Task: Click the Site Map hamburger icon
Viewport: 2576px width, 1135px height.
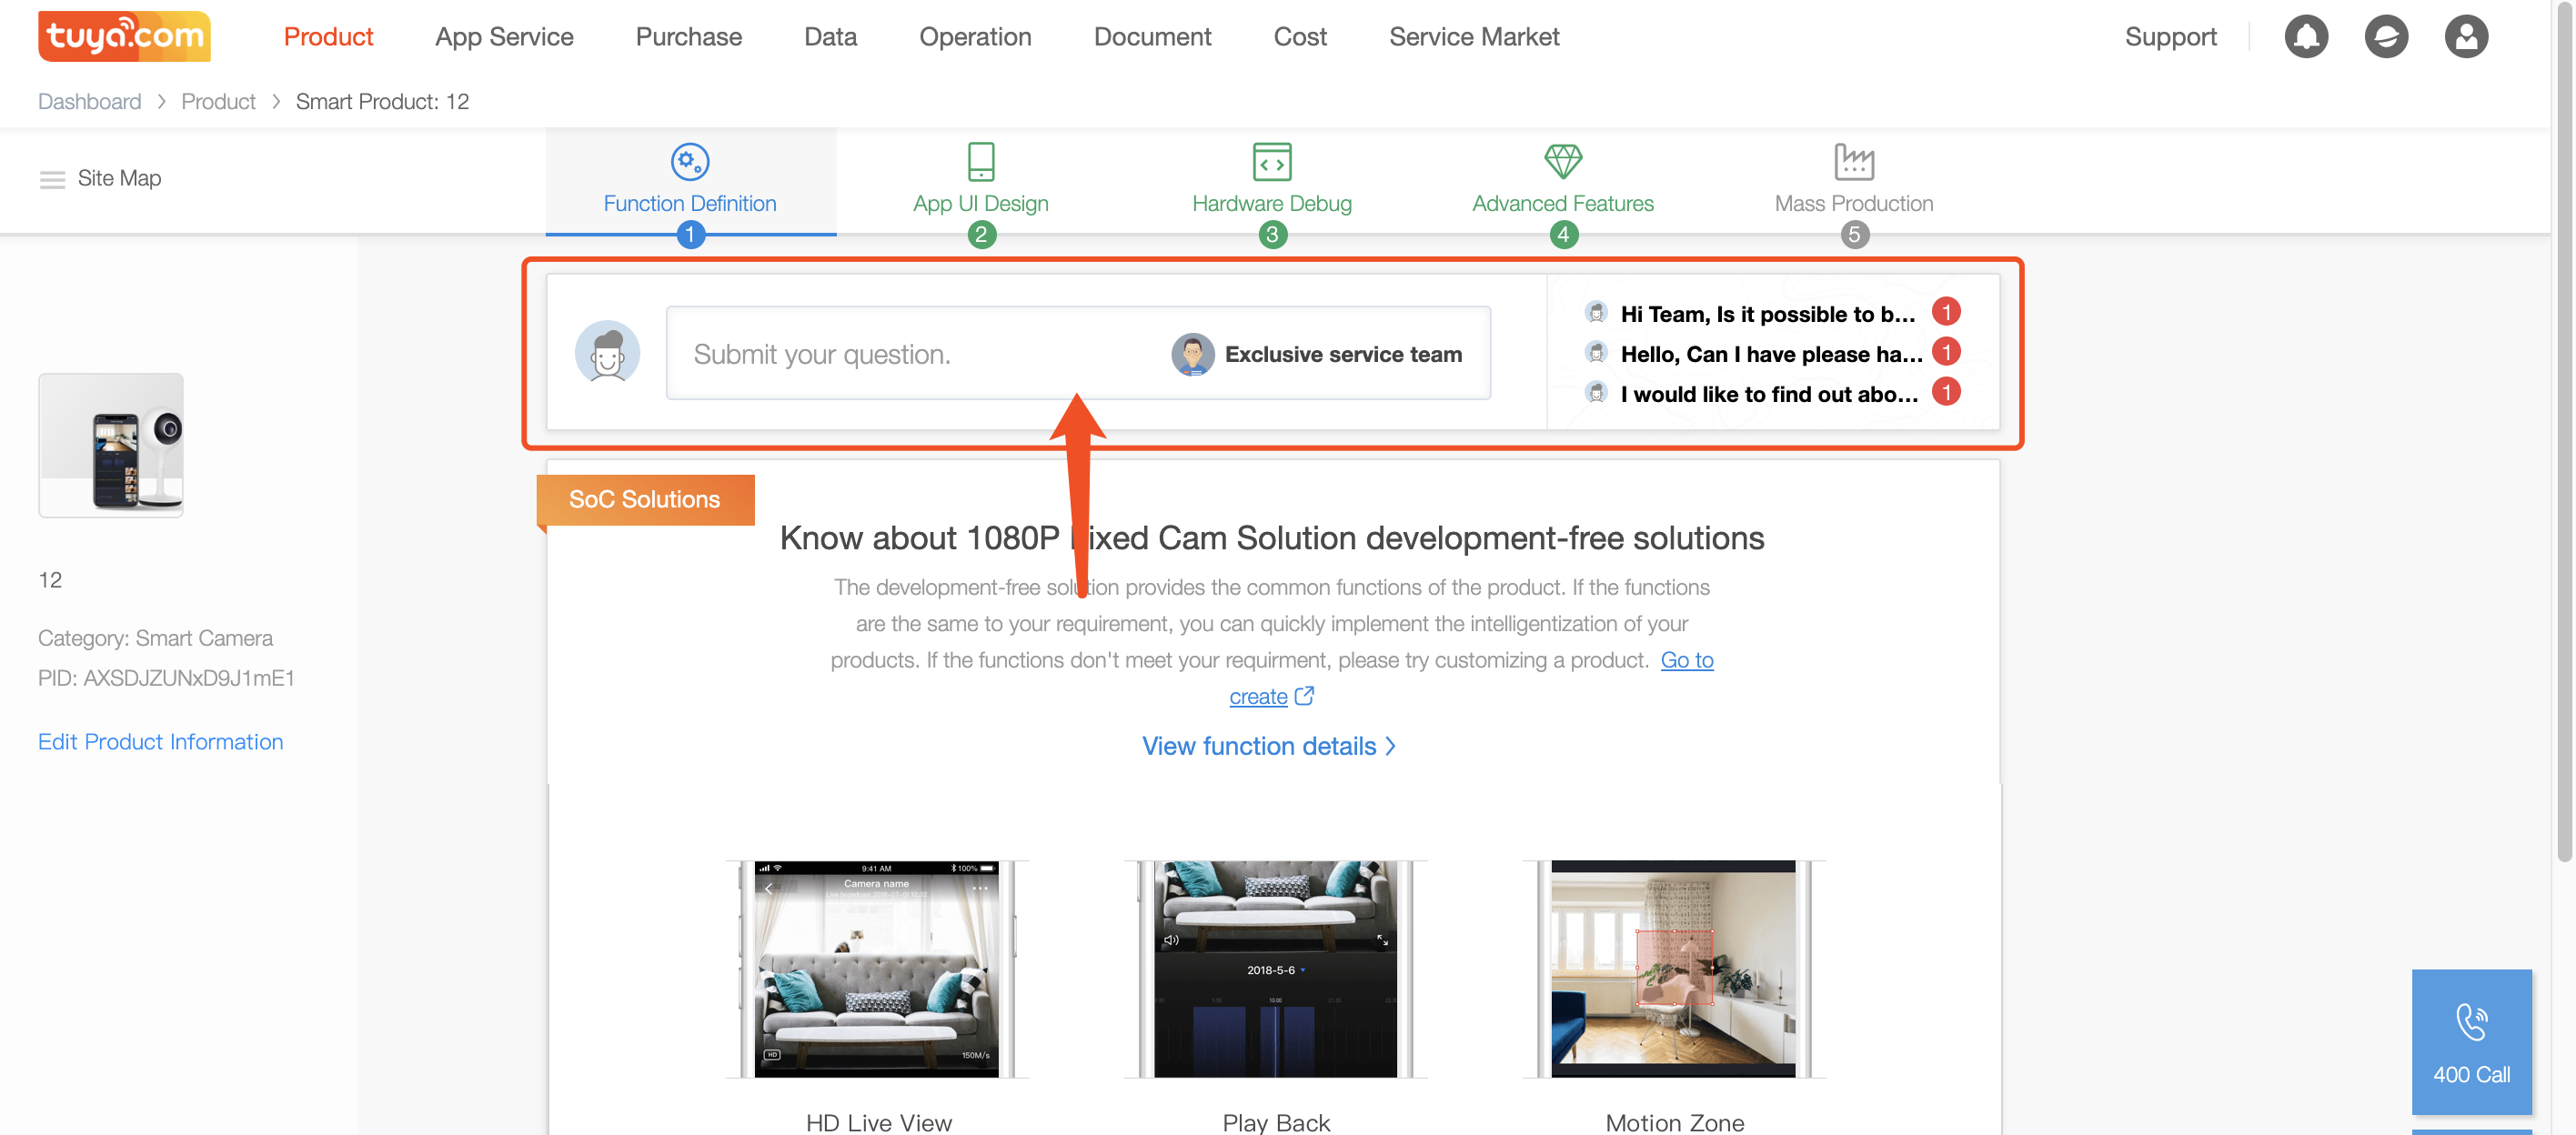Action: coord(52,179)
